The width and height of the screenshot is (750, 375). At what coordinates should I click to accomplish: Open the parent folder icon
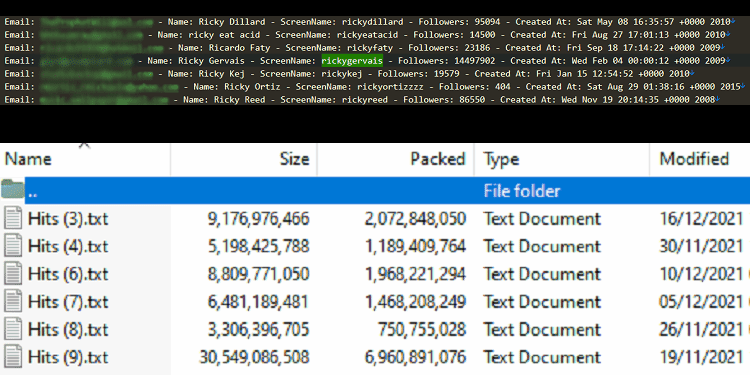click(12, 190)
